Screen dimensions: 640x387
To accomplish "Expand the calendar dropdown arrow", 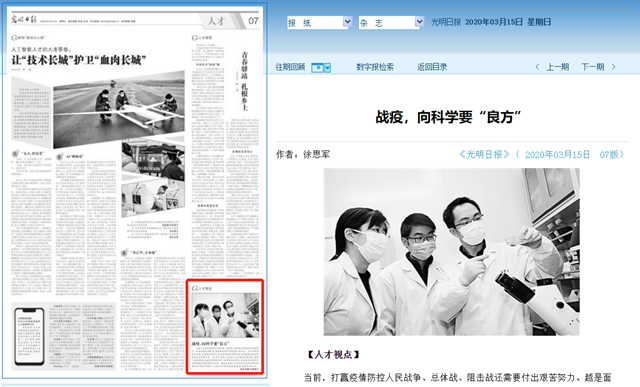I will pos(327,68).
